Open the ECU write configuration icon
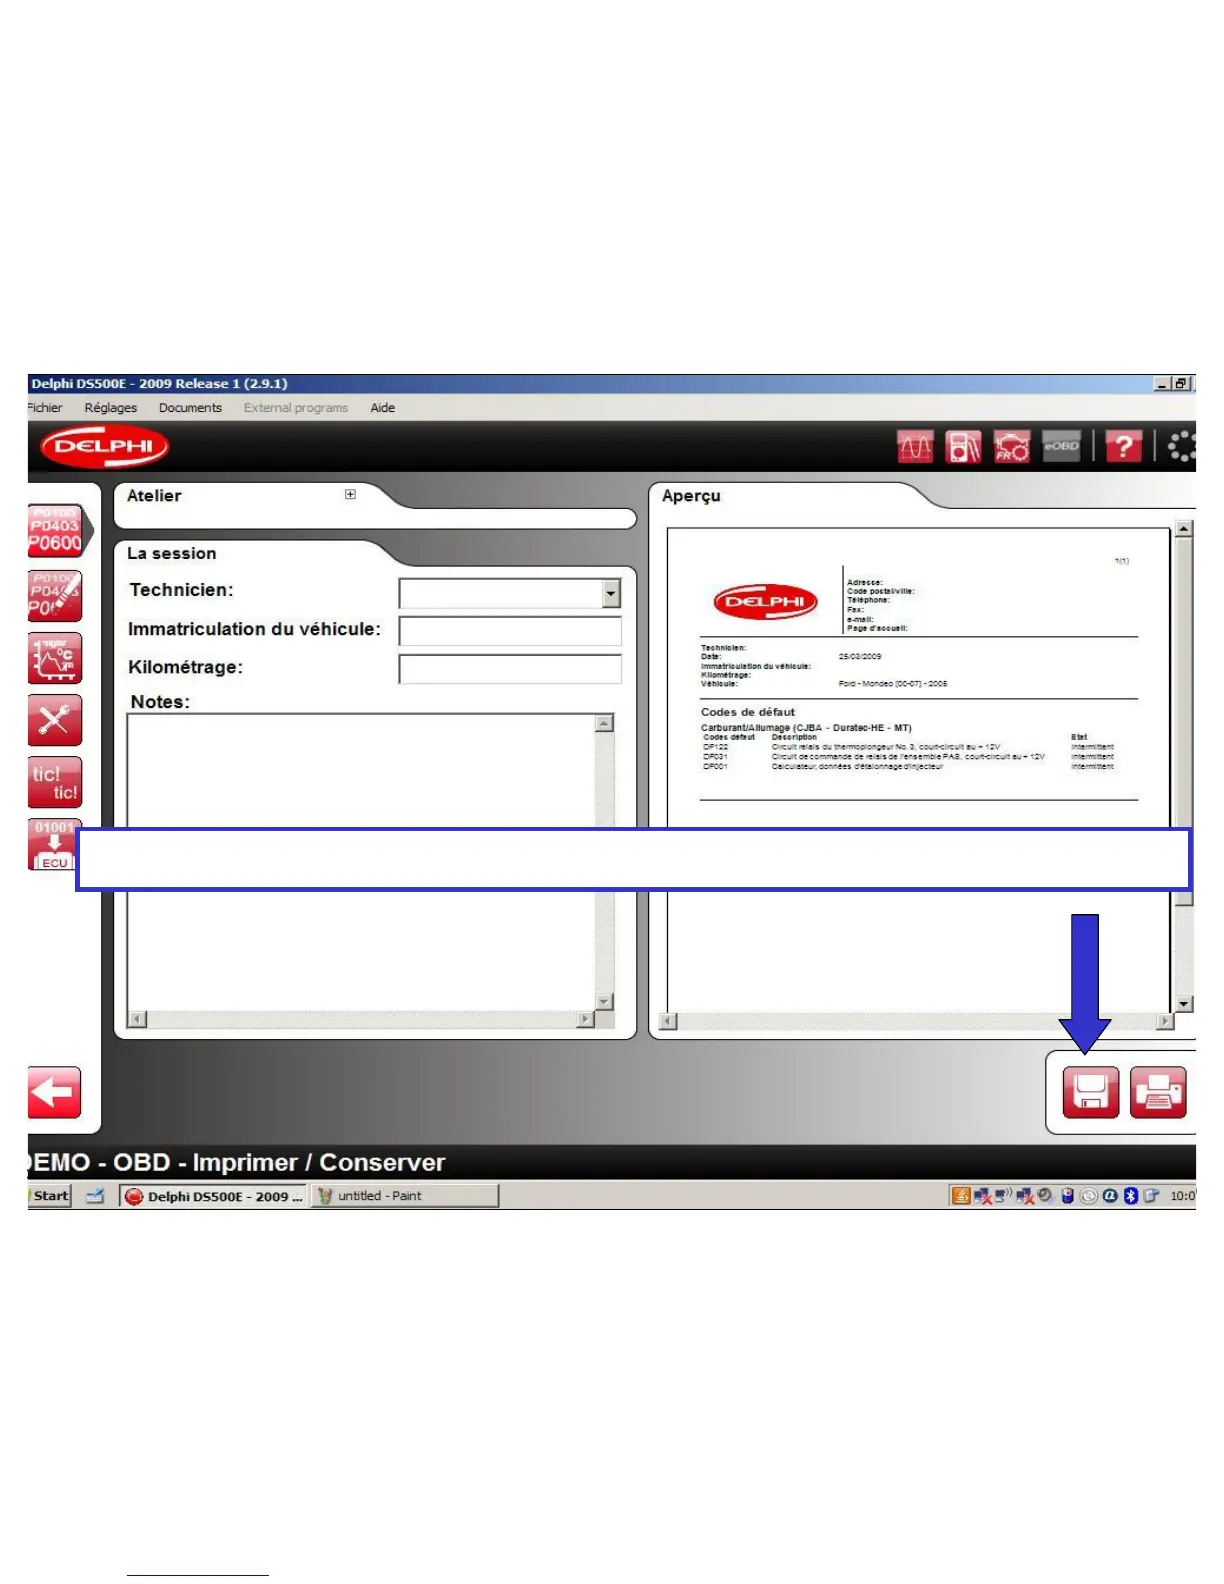 [x=52, y=844]
